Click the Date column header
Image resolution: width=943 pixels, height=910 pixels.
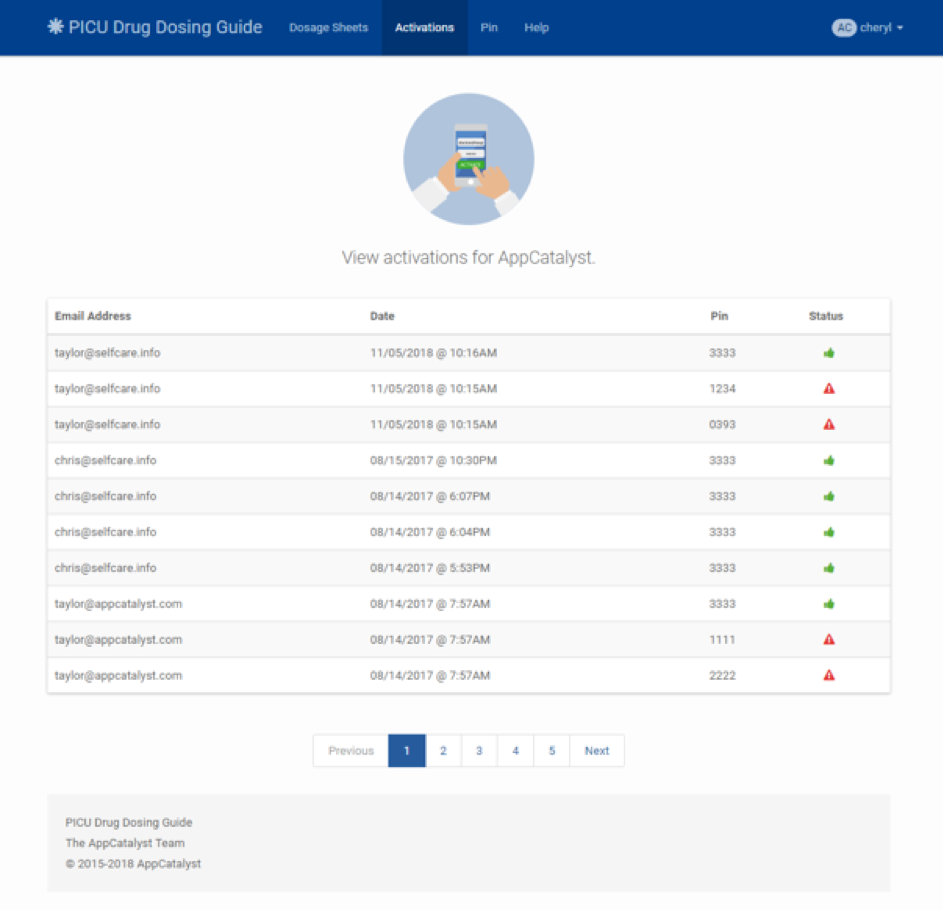coord(382,316)
